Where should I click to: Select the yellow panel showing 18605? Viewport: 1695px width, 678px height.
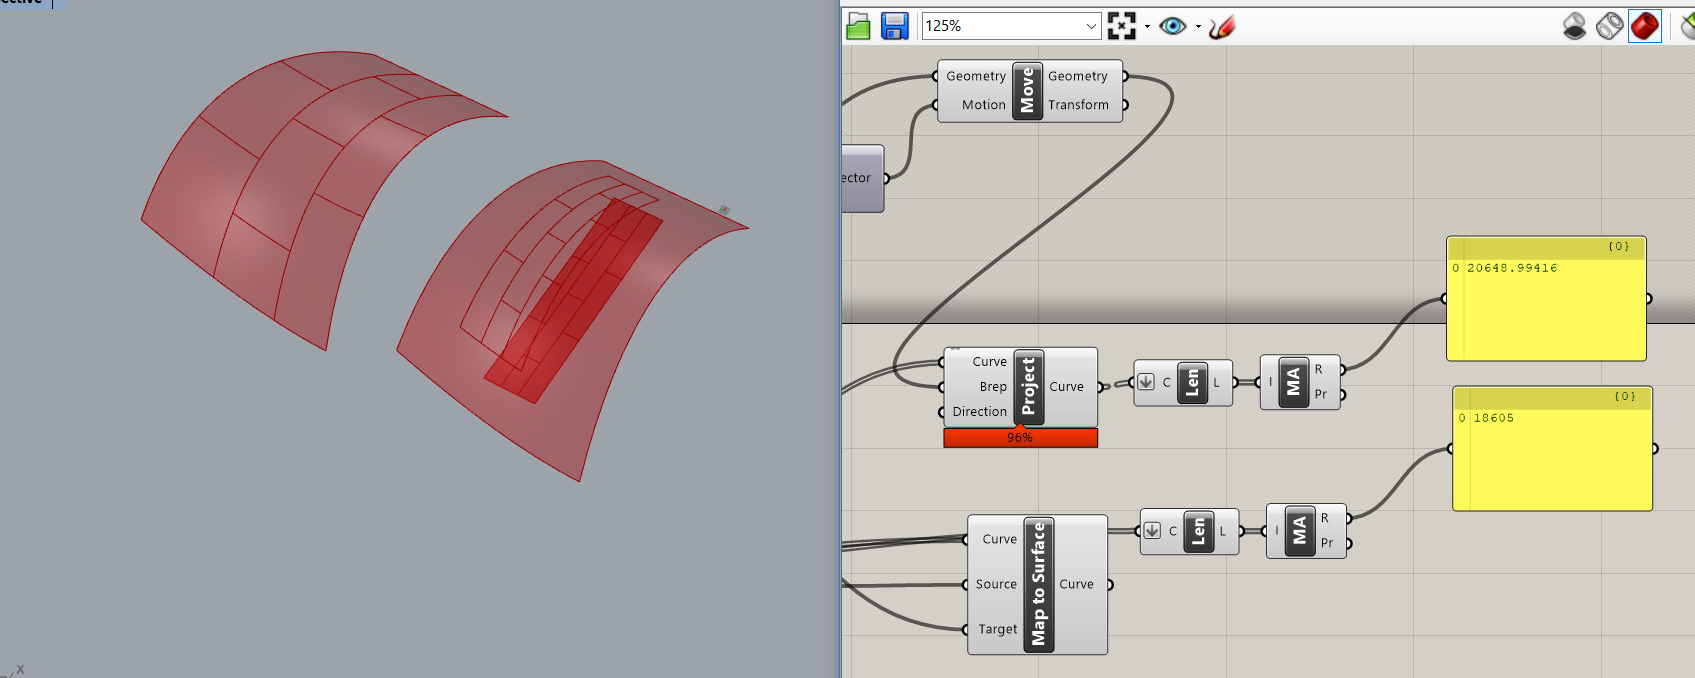point(1552,448)
